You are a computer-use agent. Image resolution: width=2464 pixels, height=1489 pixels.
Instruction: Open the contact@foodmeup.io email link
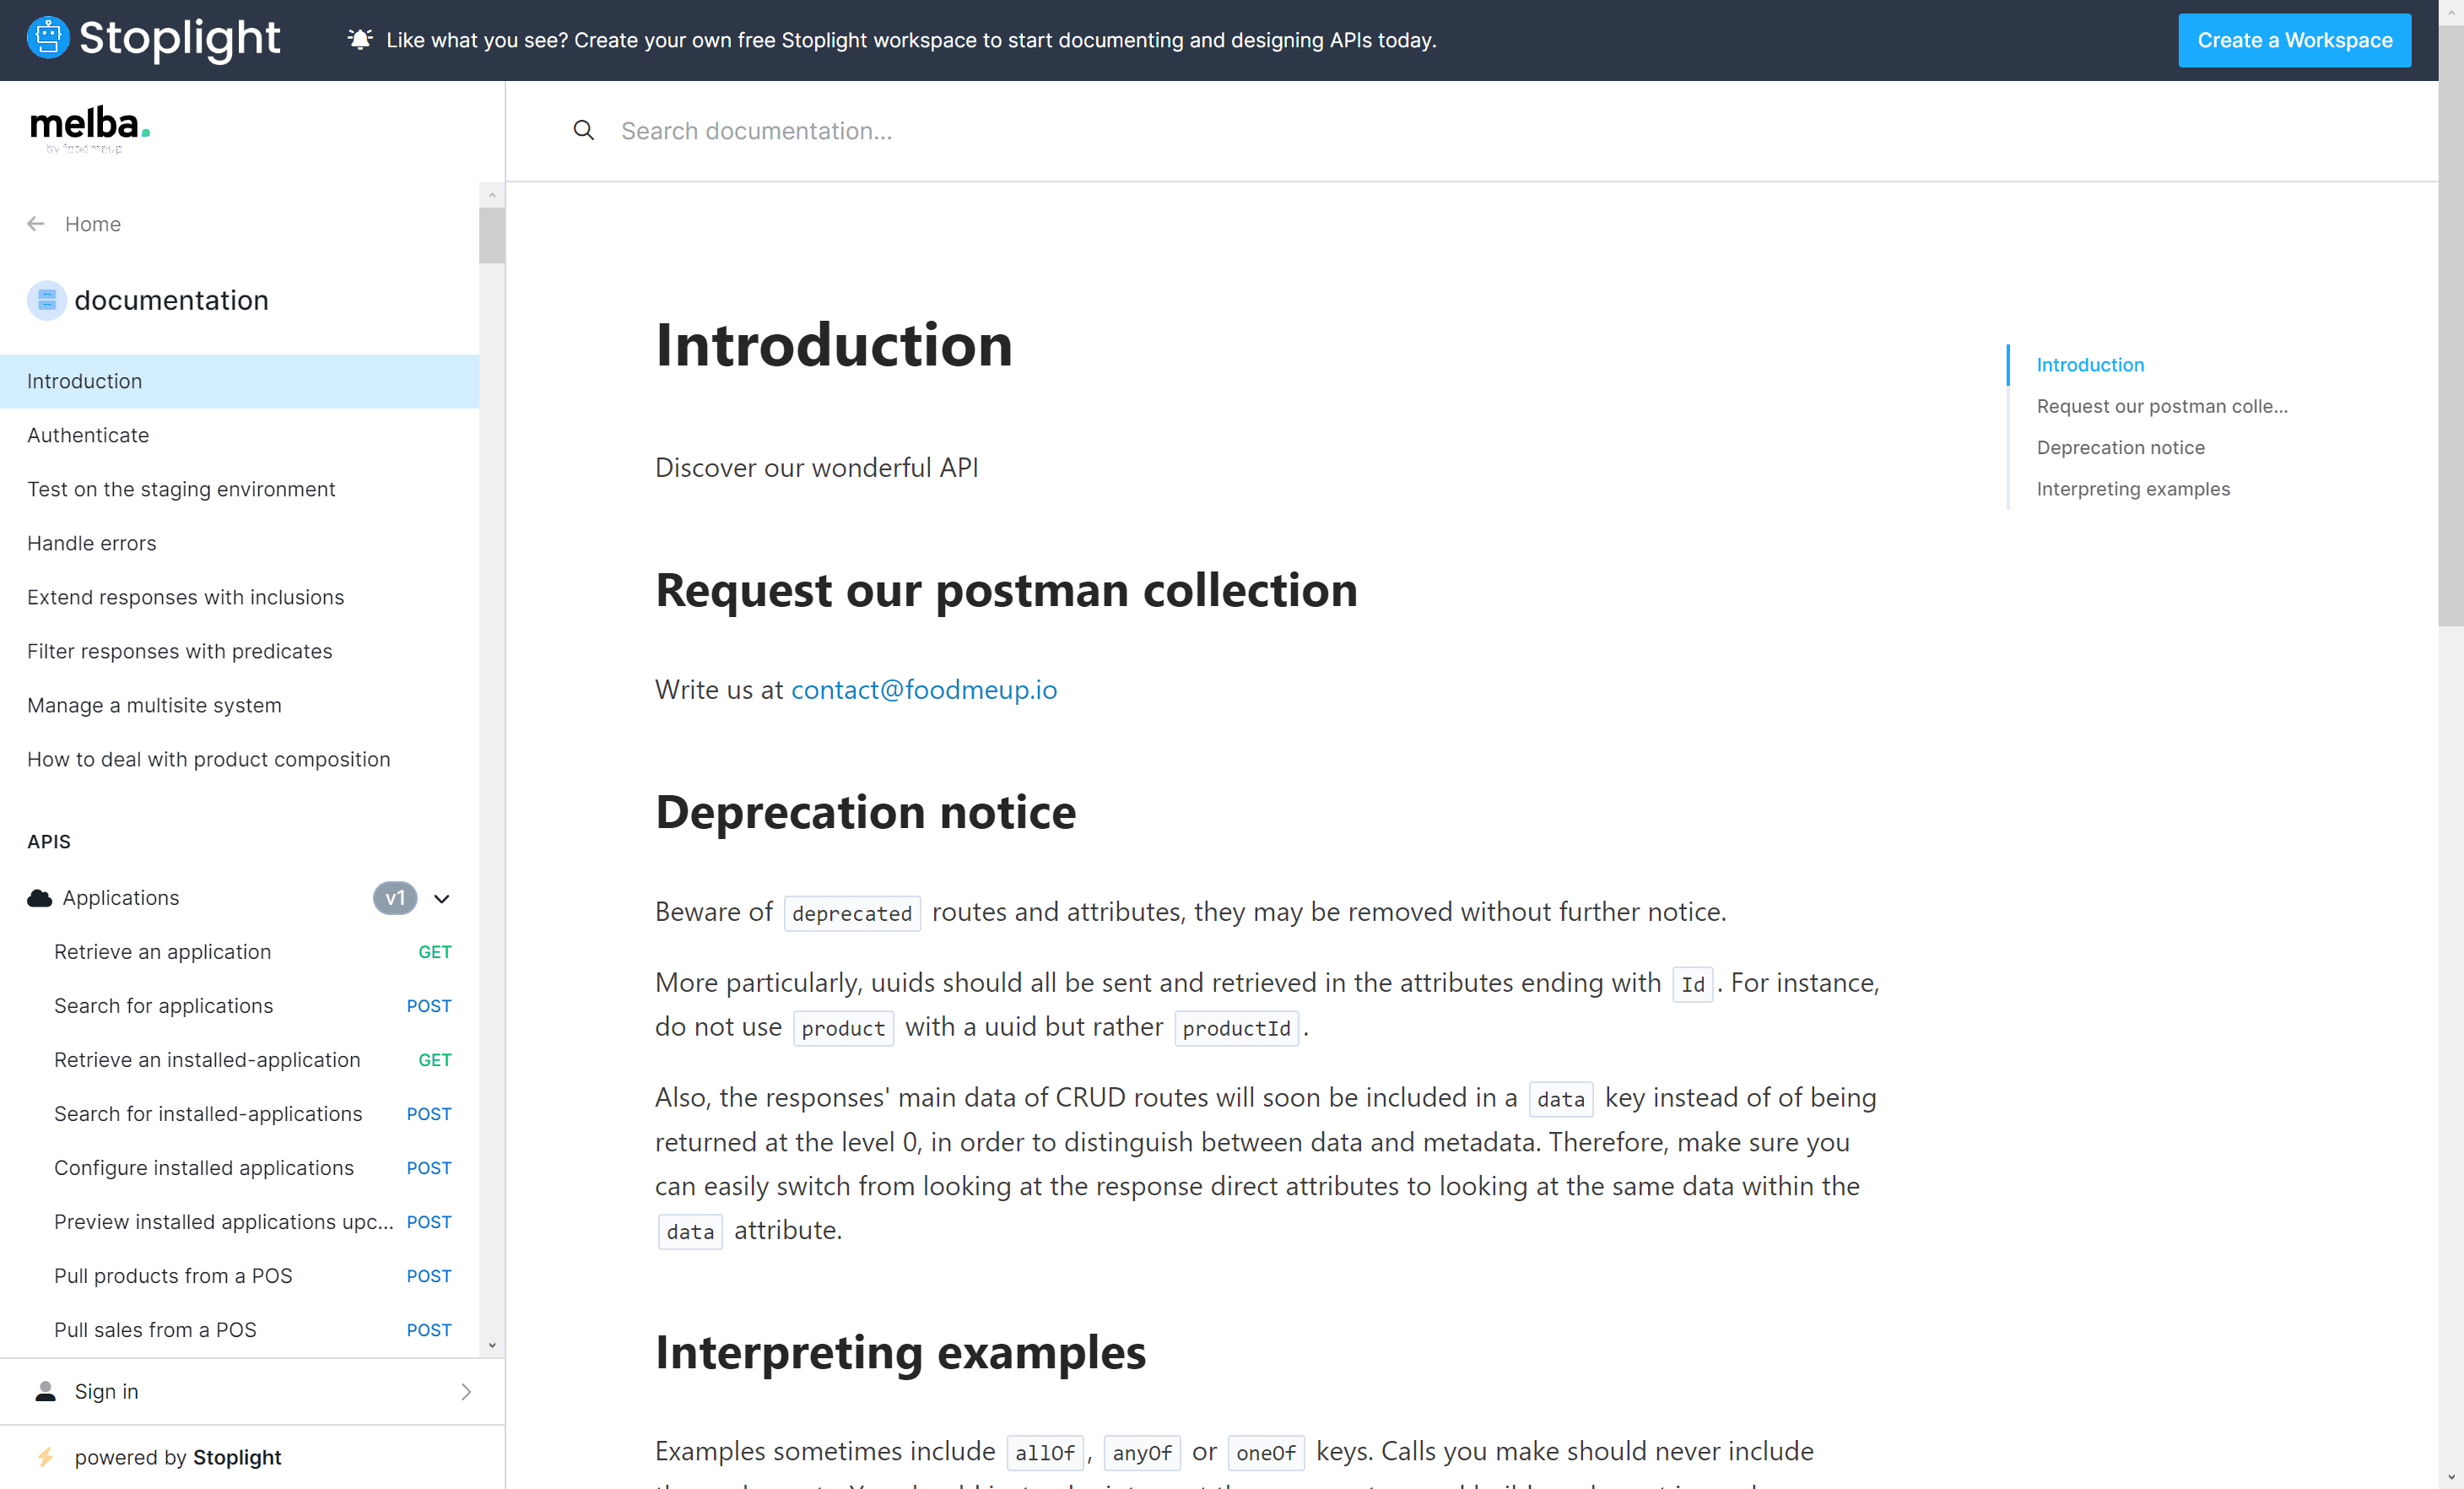(x=924, y=690)
